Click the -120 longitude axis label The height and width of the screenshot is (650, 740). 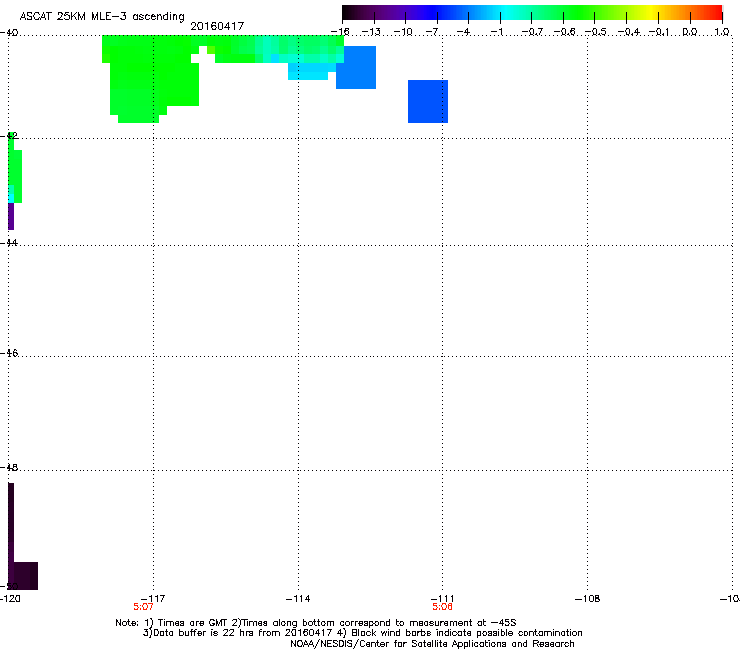coord(10,599)
